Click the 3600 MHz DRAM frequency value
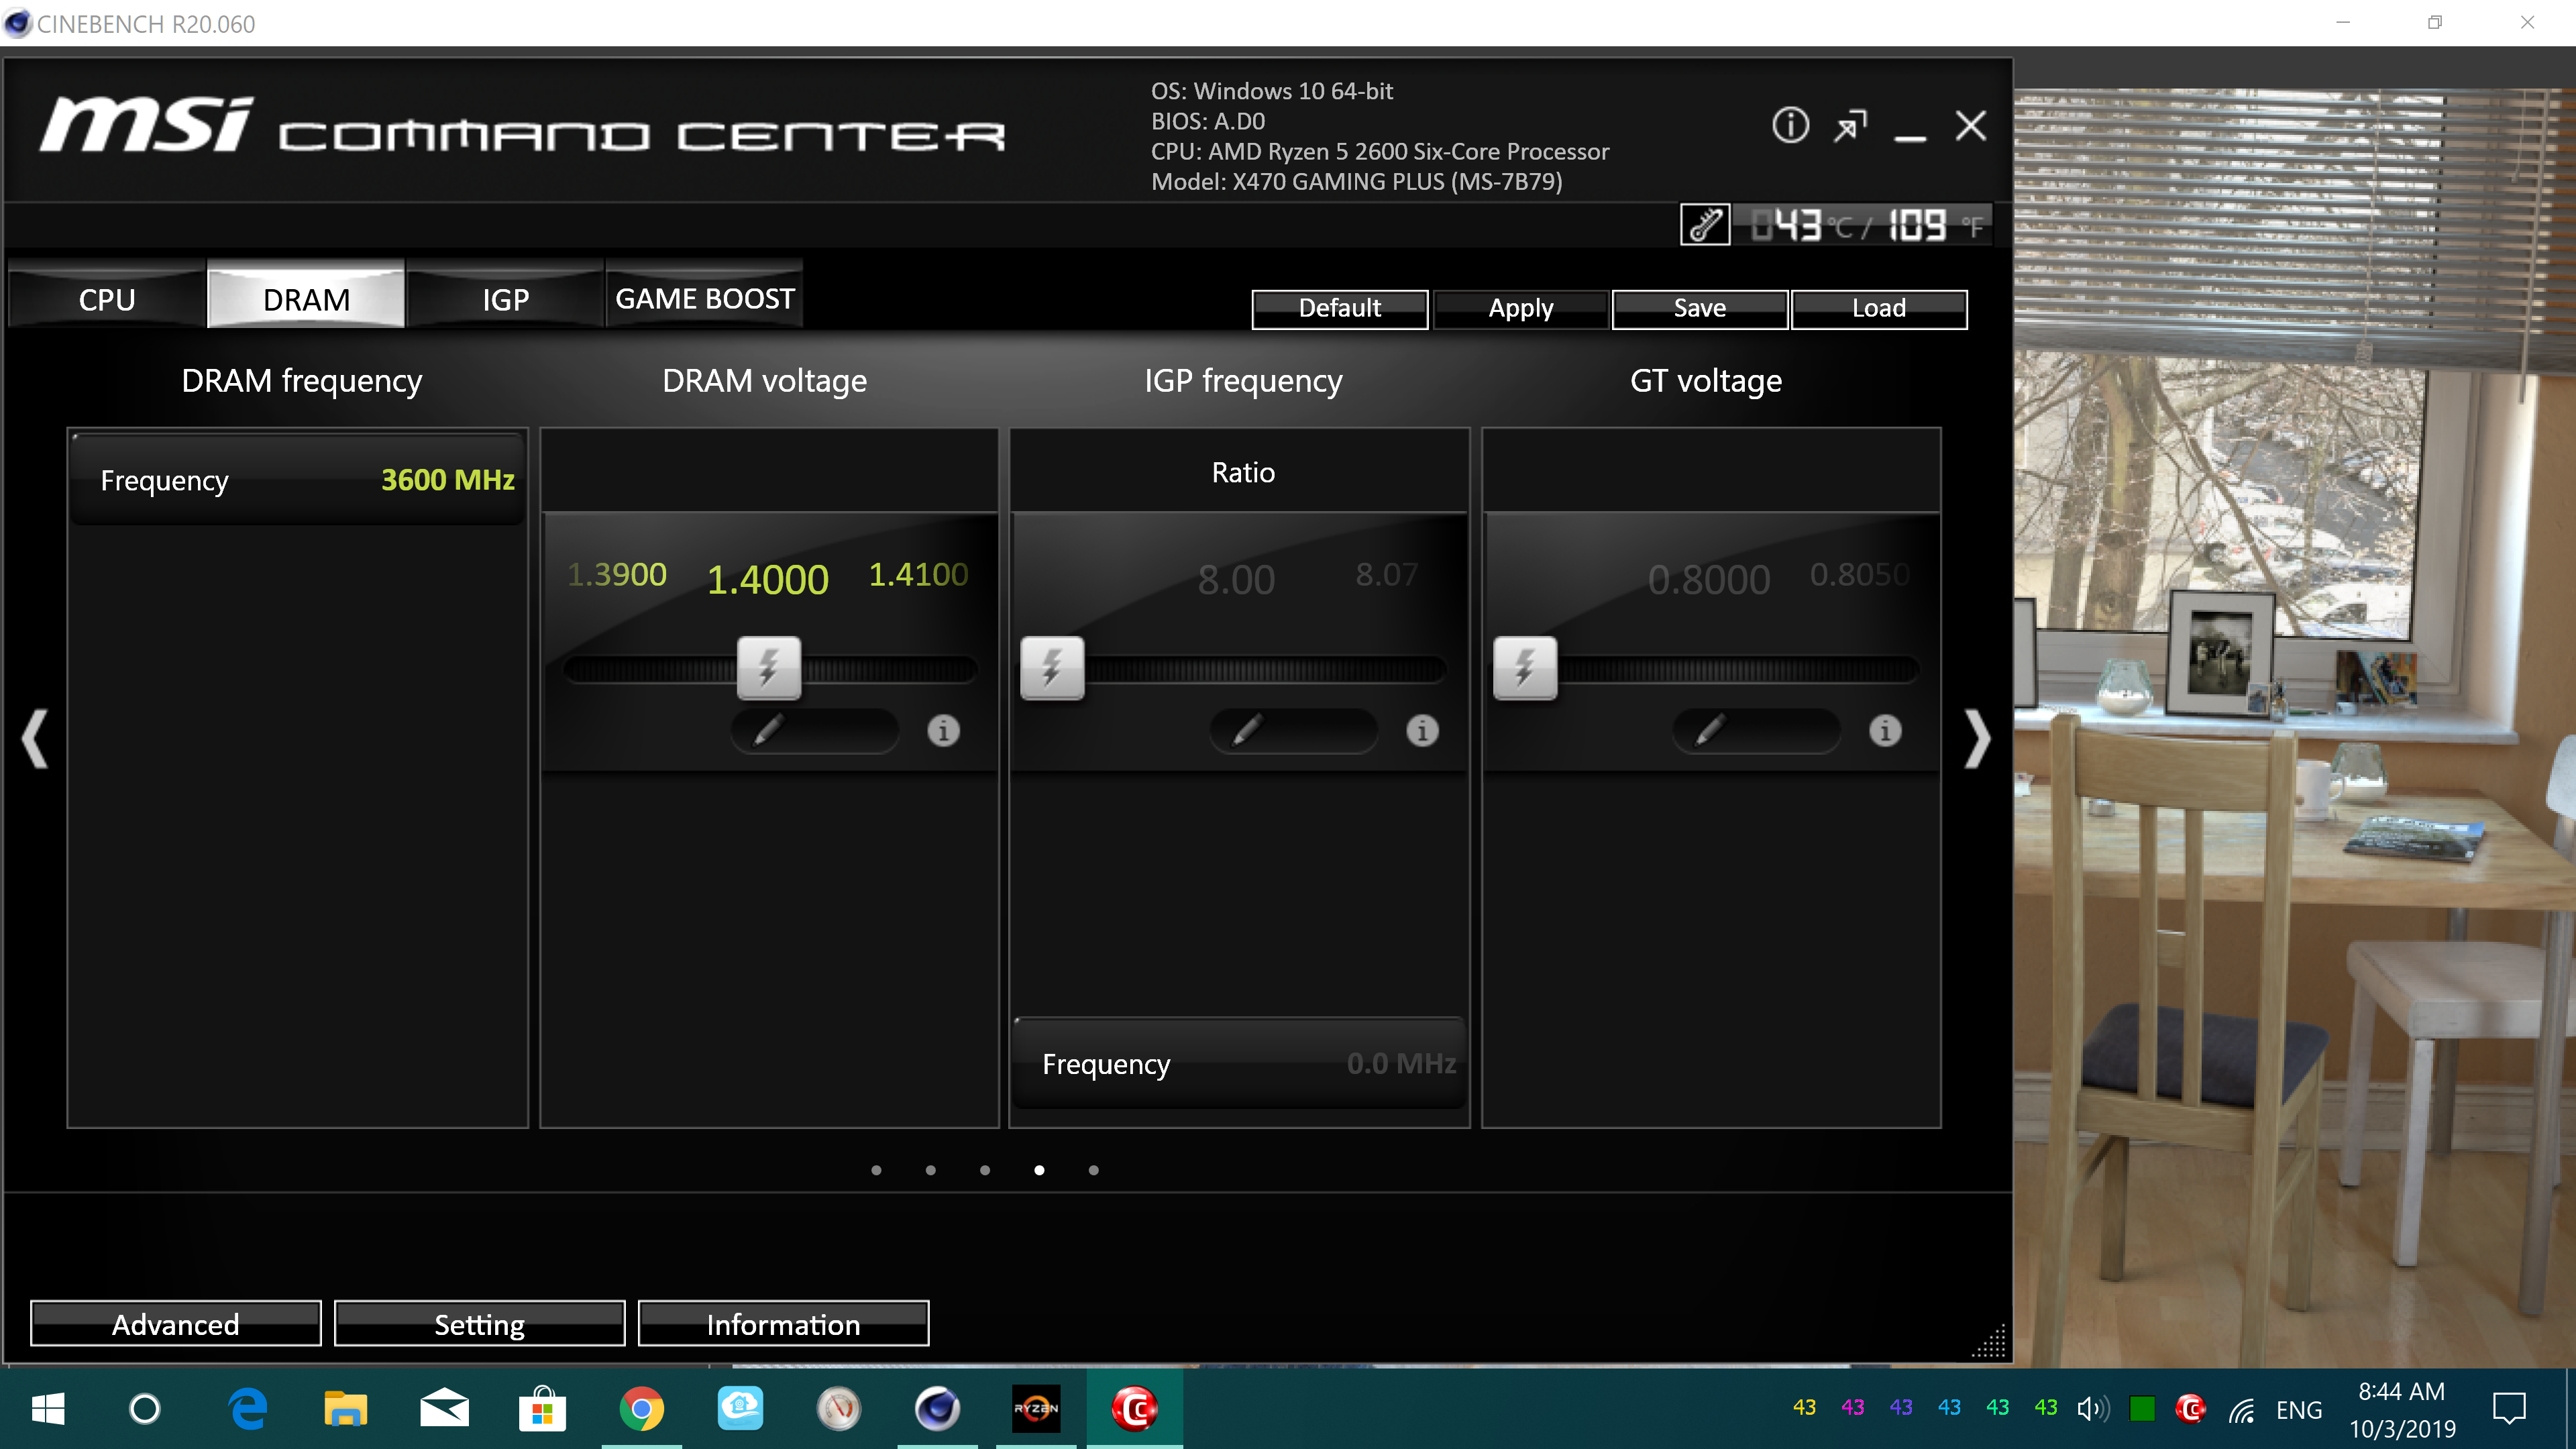This screenshot has height=1449, width=2576. [x=447, y=480]
